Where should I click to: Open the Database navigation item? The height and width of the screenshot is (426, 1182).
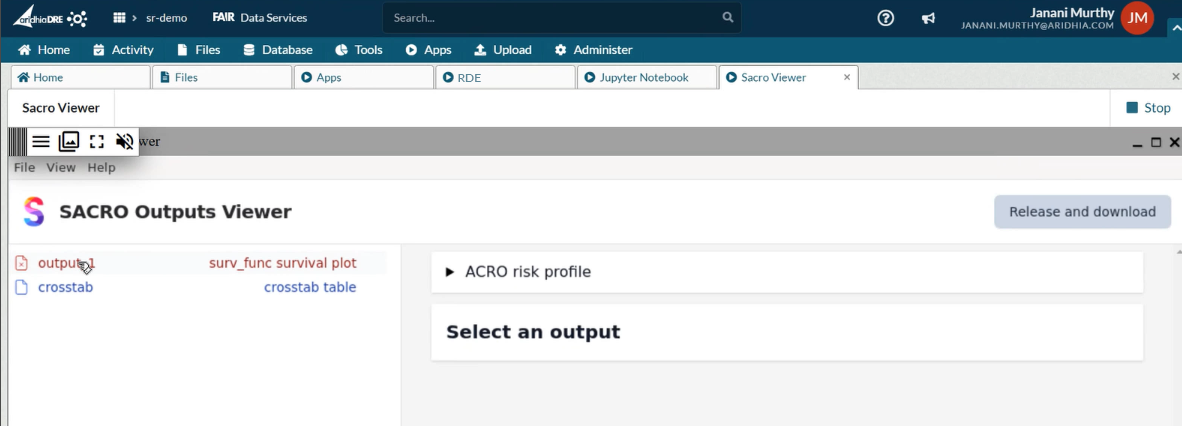pyautogui.click(x=278, y=50)
